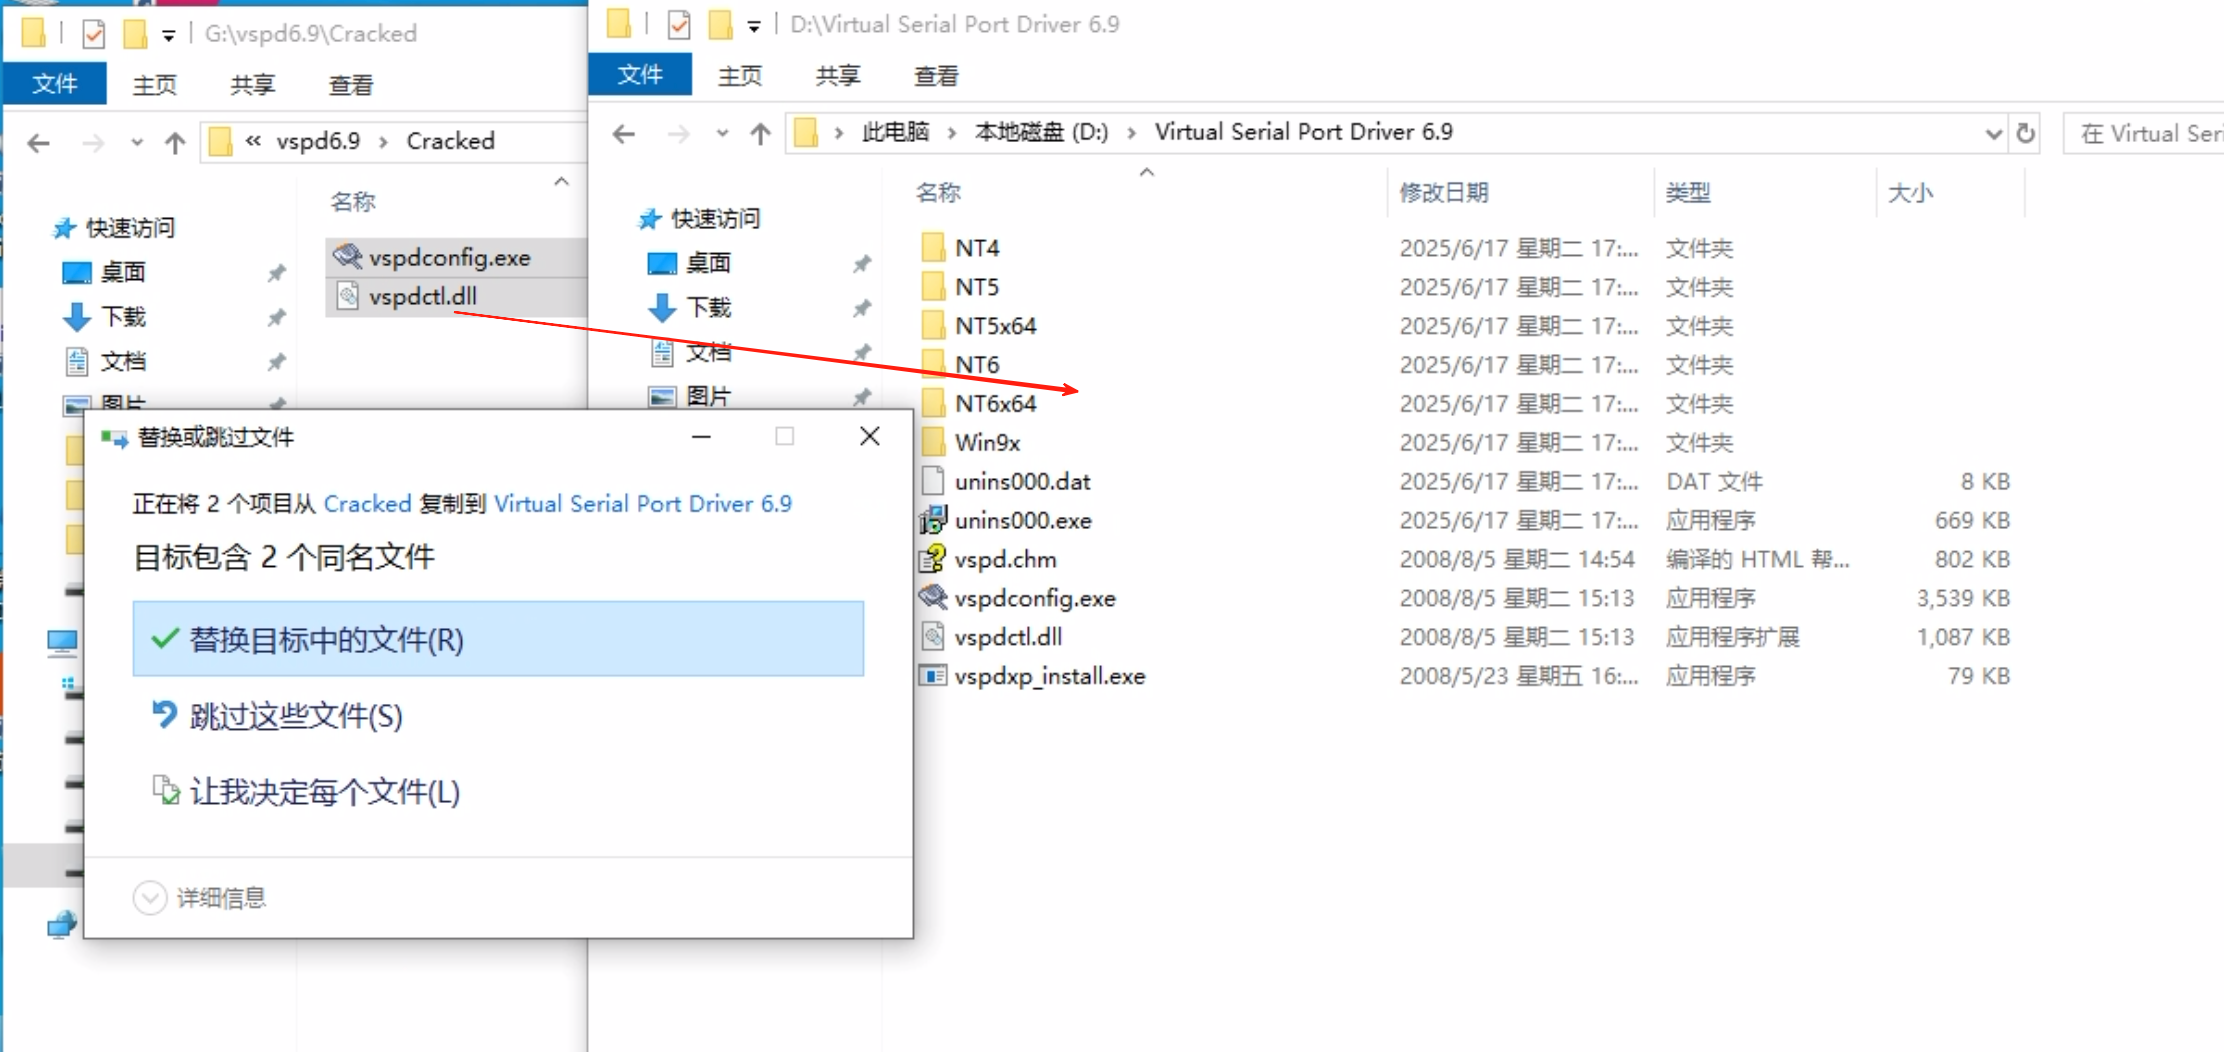Open 文件 tab in right Explorer window
Image resolution: width=2224 pixels, height=1052 pixels.
click(x=640, y=75)
